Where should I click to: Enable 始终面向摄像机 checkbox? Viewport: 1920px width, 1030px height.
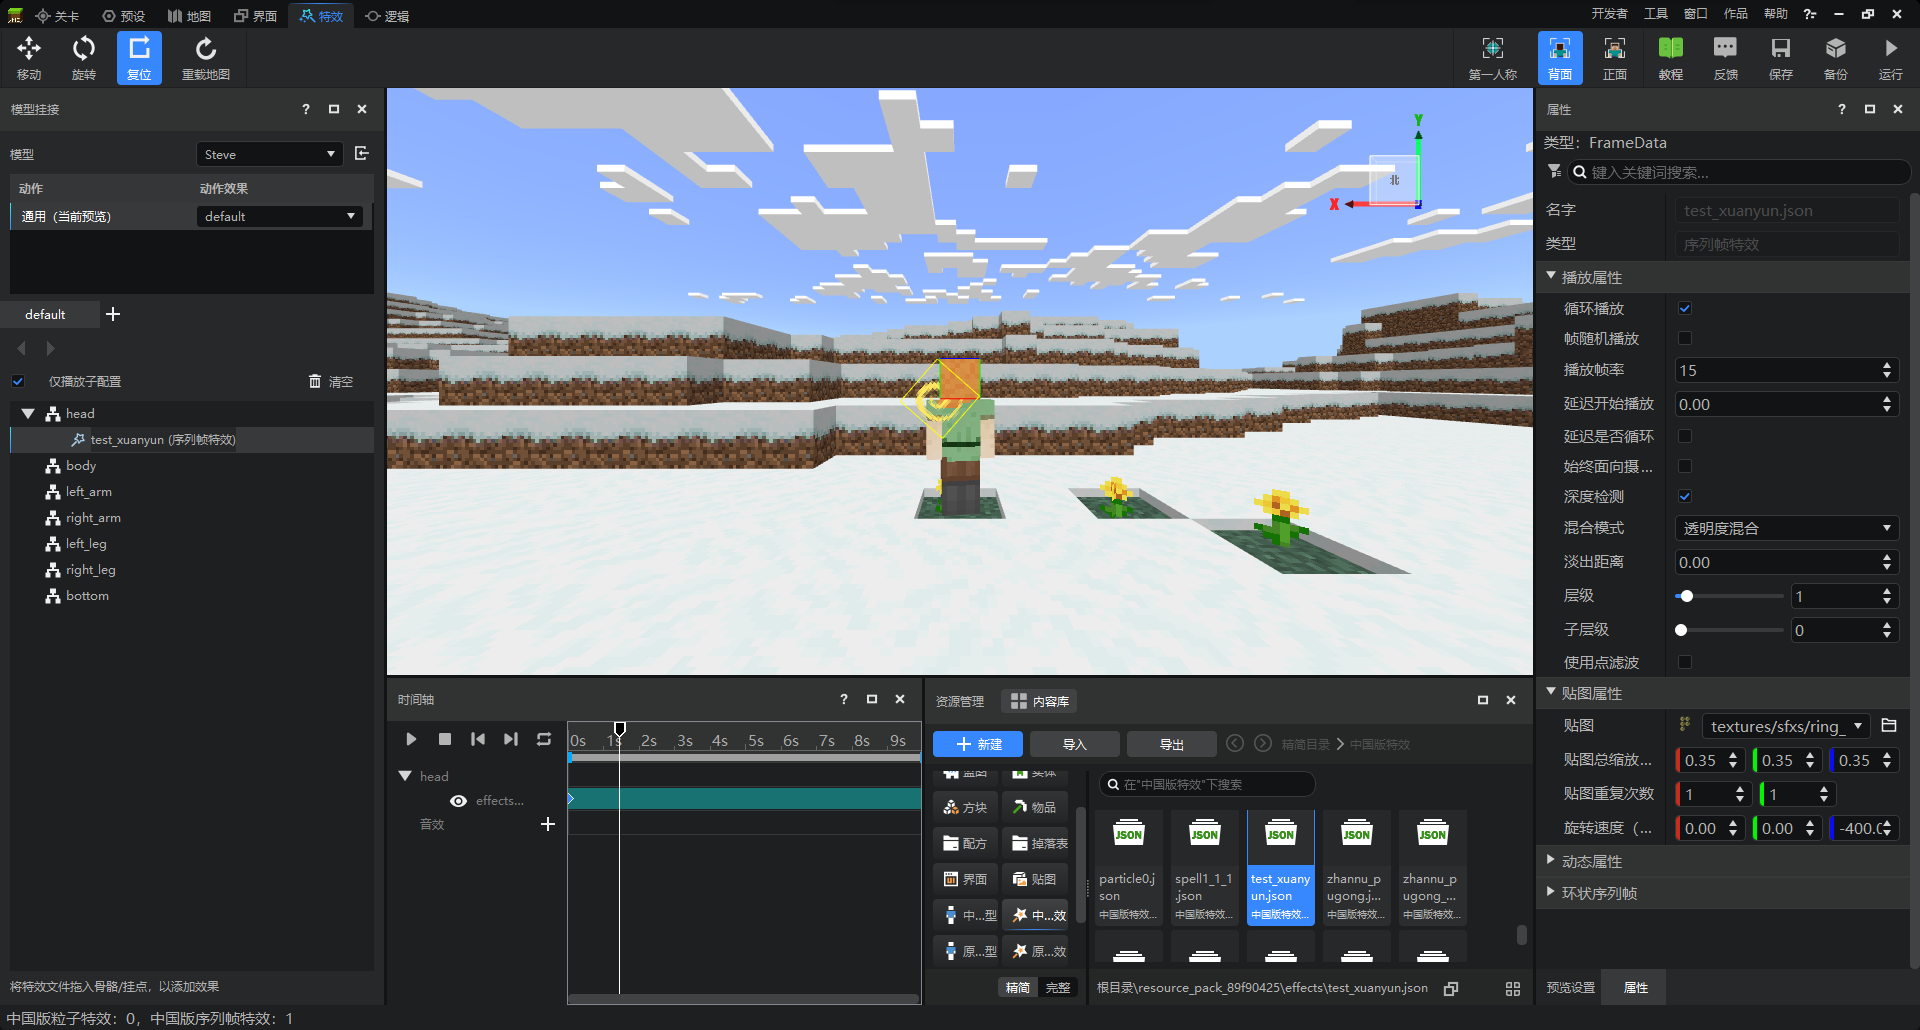(1685, 466)
